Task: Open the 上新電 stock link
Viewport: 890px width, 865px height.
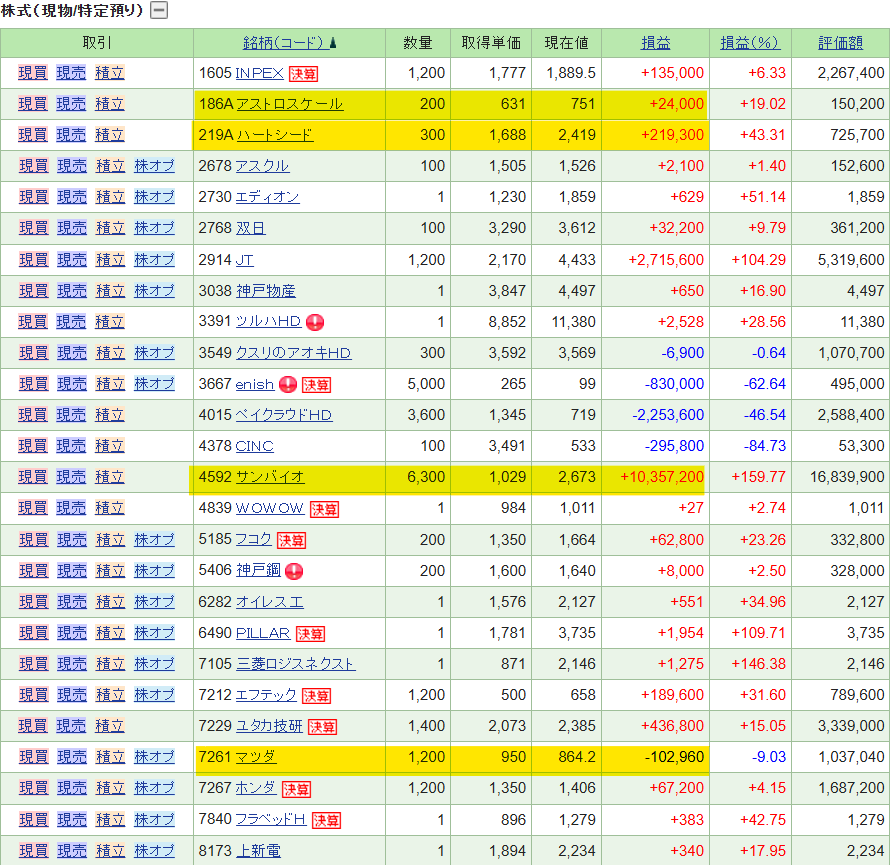Action: pyautogui.click(x=258, y=851)
